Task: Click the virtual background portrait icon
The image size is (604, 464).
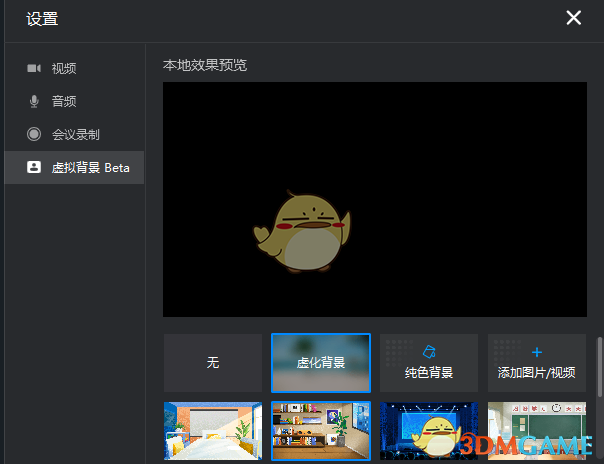Action: (x=34, y=167)
